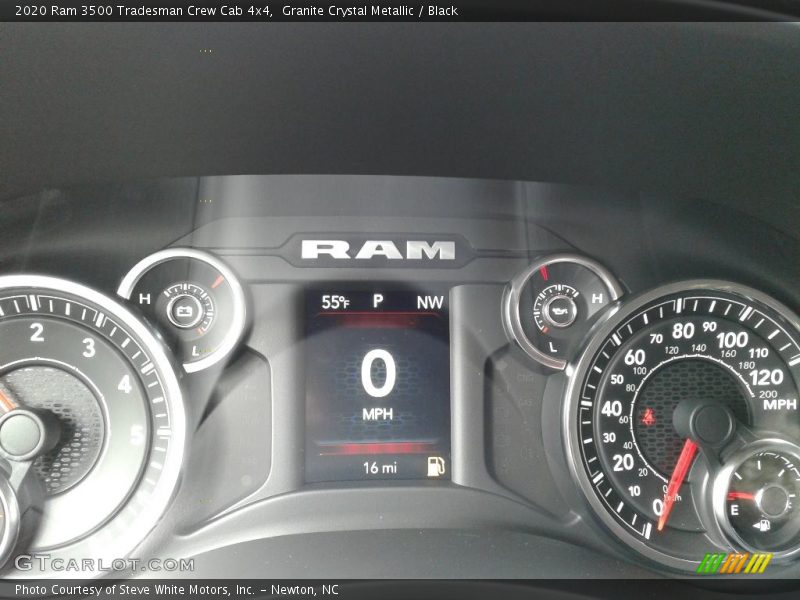Tap the MPH label under digital speed
This screenshot has width=800, height=600.
pos(378,414)
